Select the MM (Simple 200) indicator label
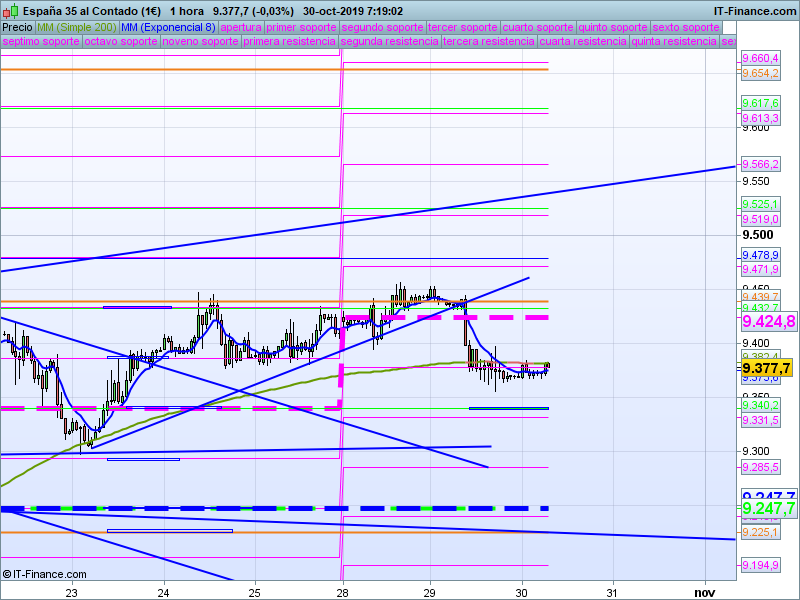The image size is (800, 600). 76,27
